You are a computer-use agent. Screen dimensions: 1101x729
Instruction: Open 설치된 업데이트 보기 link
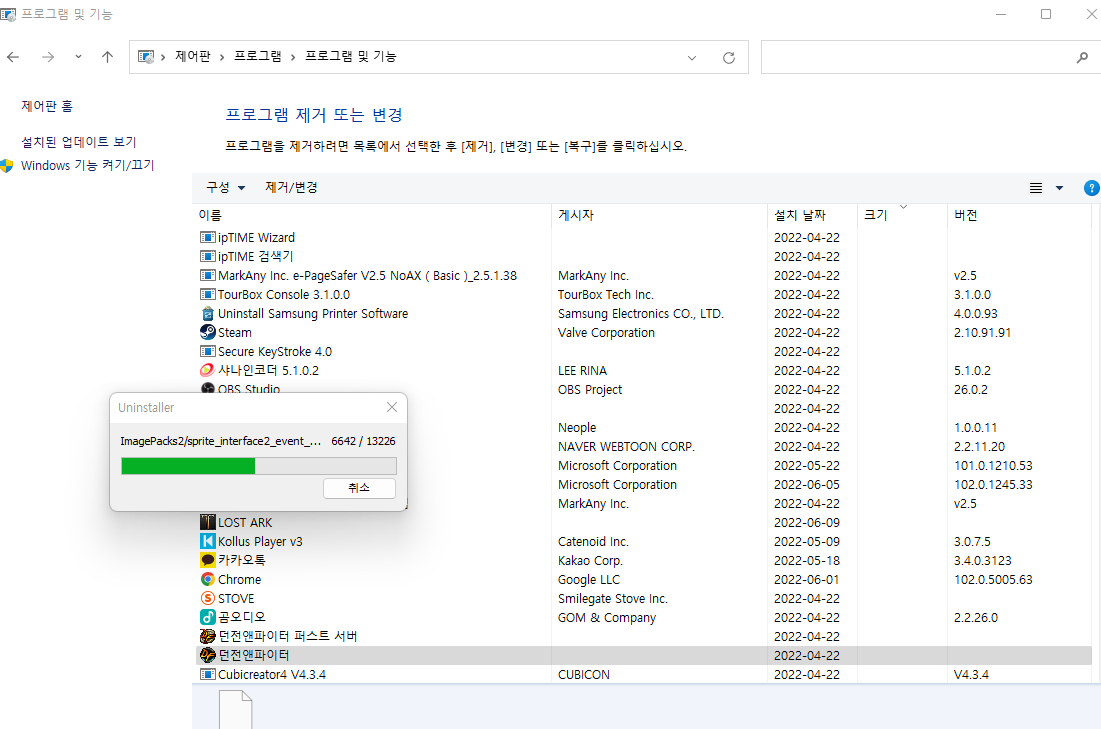(x=79, y=142)
